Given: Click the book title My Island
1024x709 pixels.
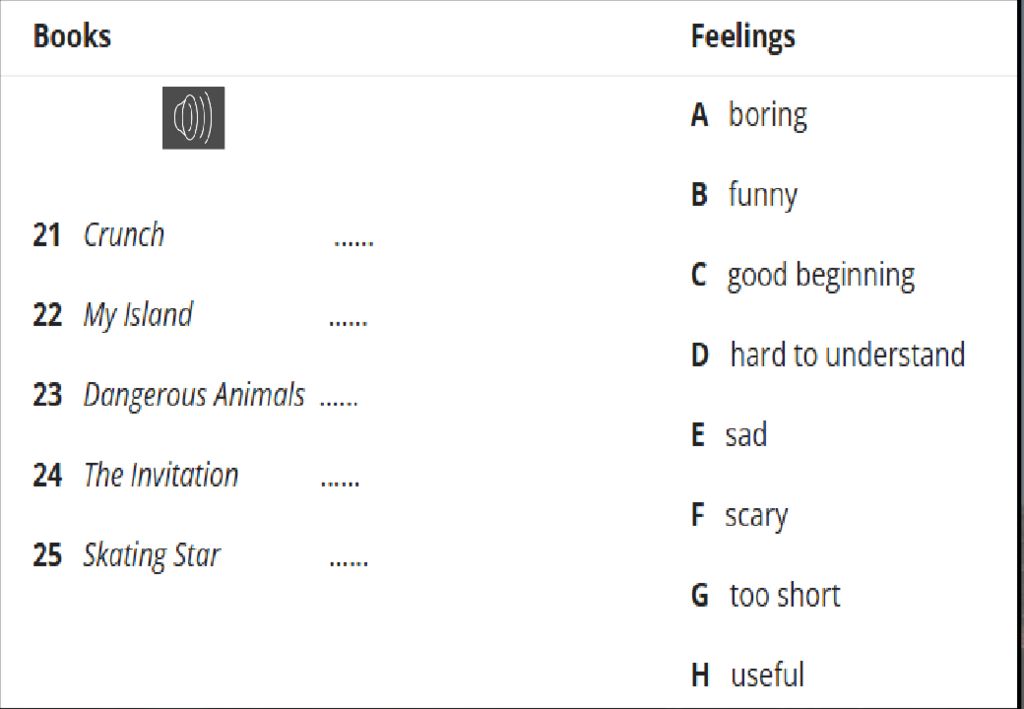Looking at the screenshot, I should [x=138, y=315].
